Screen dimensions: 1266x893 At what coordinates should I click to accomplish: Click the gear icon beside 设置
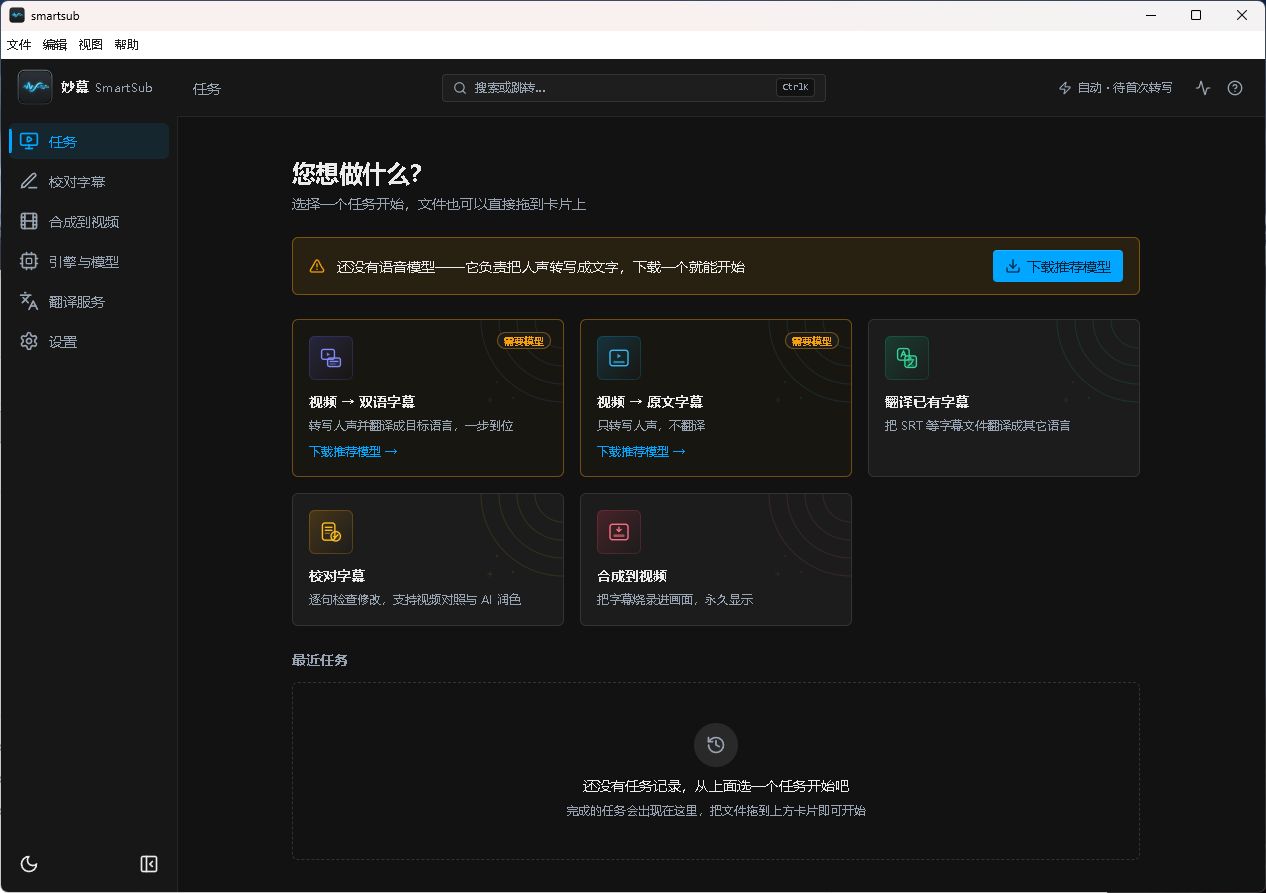(29, 342)
